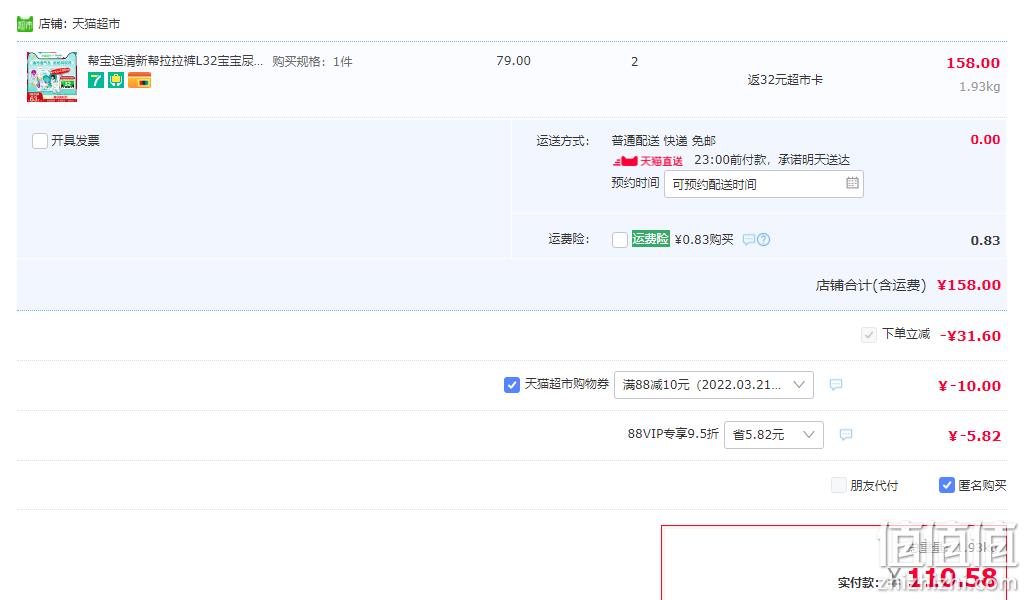The height and width of the screenshot is (600, 1027).
Task: Click the 普通配送 快递 免邮 shipping text
Action: 663,141
